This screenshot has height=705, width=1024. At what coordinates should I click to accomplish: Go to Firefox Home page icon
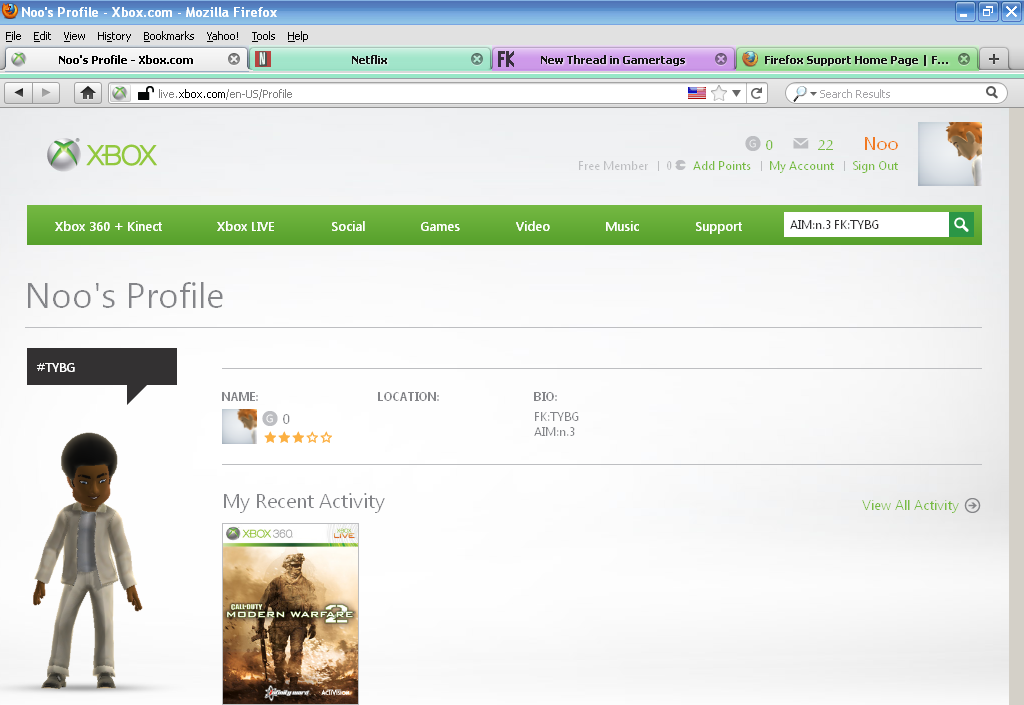tap(88, 93)
